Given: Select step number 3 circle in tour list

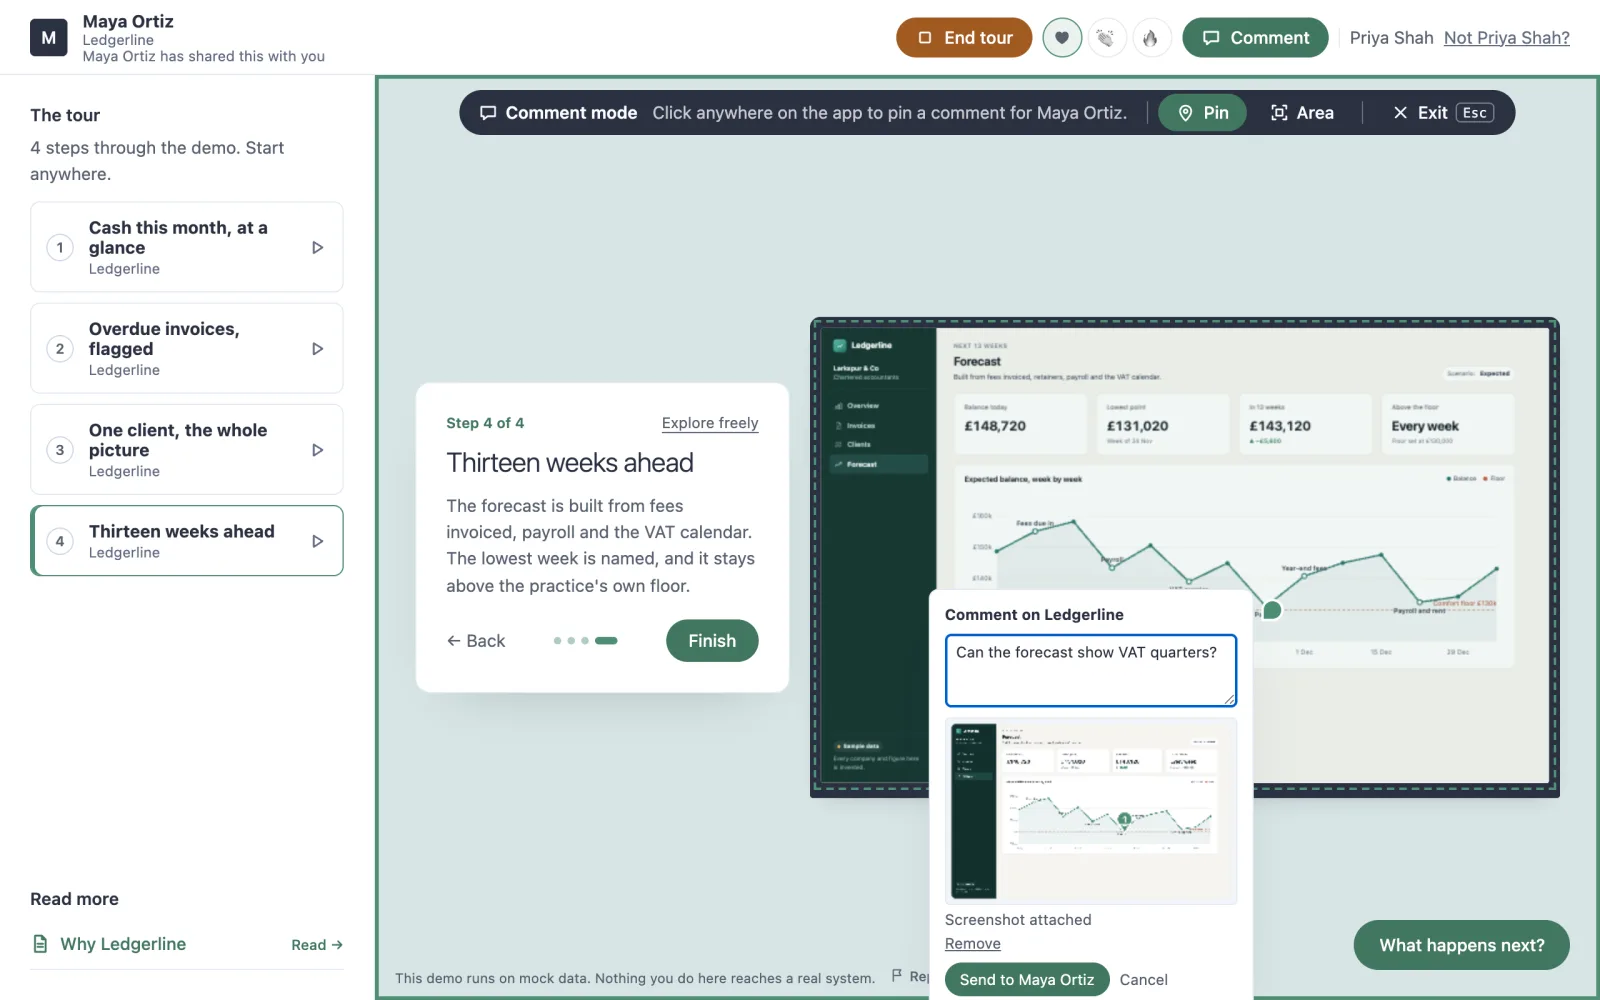Looking at the screenshot, I should tap(60, 450).
